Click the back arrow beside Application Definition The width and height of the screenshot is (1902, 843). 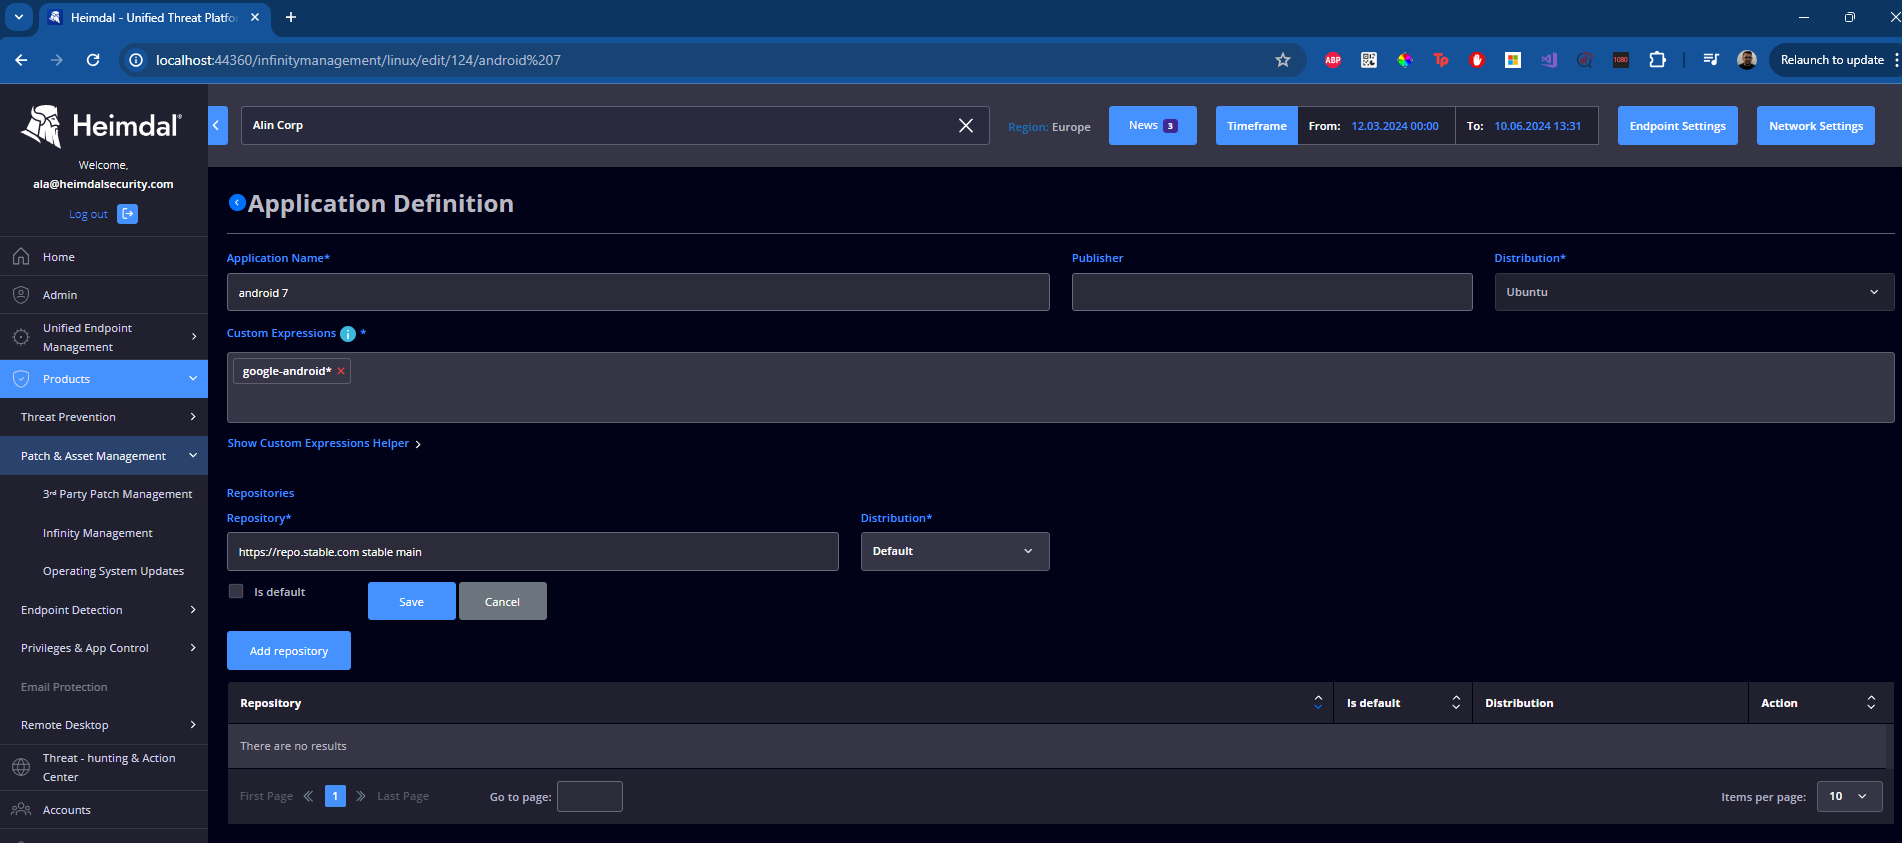(237, 202)
